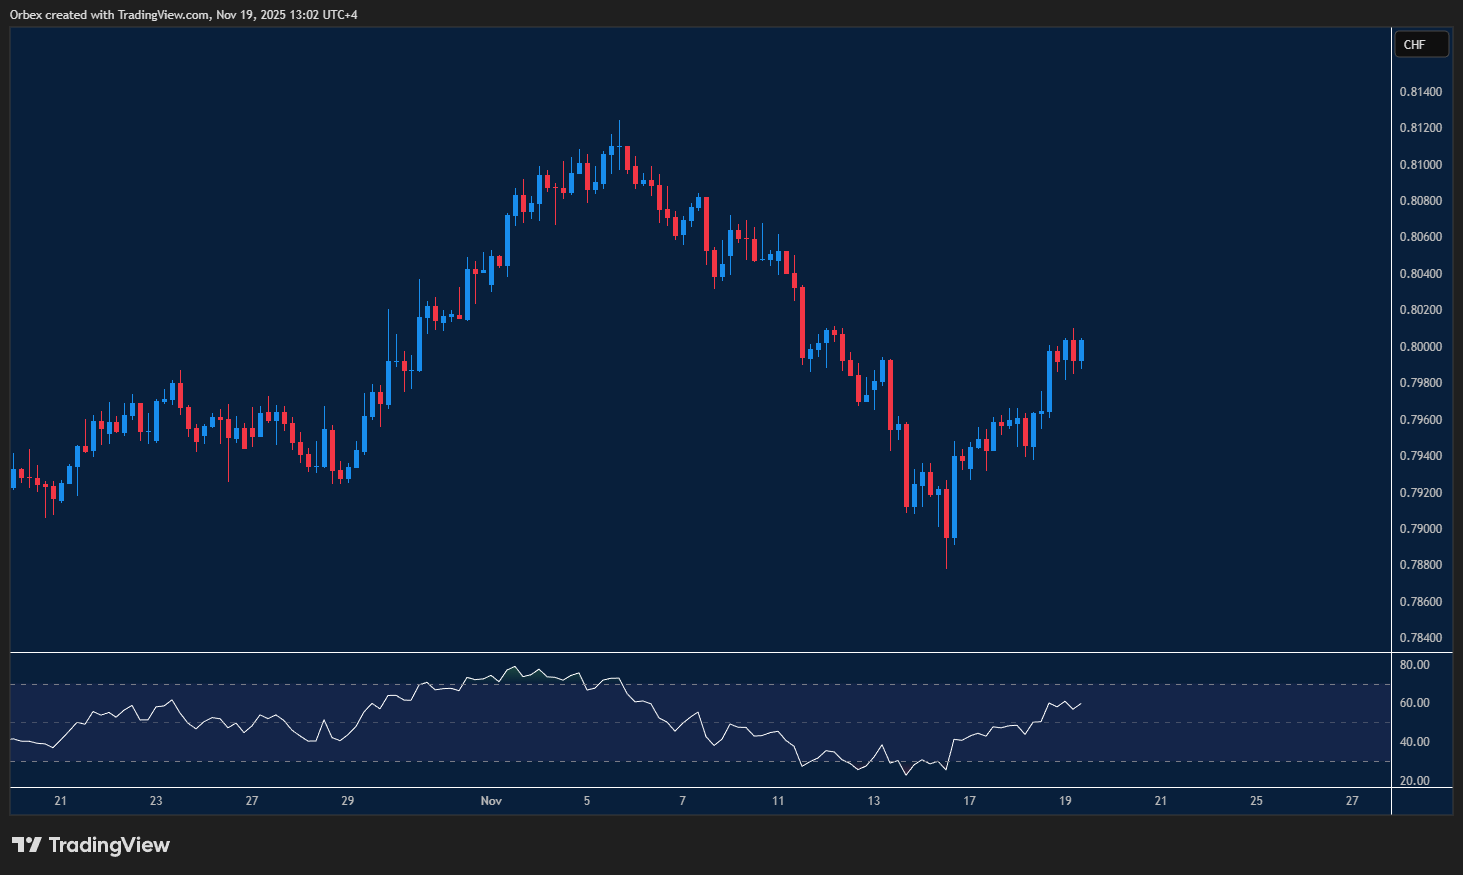This screenshot has height=875, width=1463.
Task: Select the Nov label on the time axis
Action: coord(491,801)
